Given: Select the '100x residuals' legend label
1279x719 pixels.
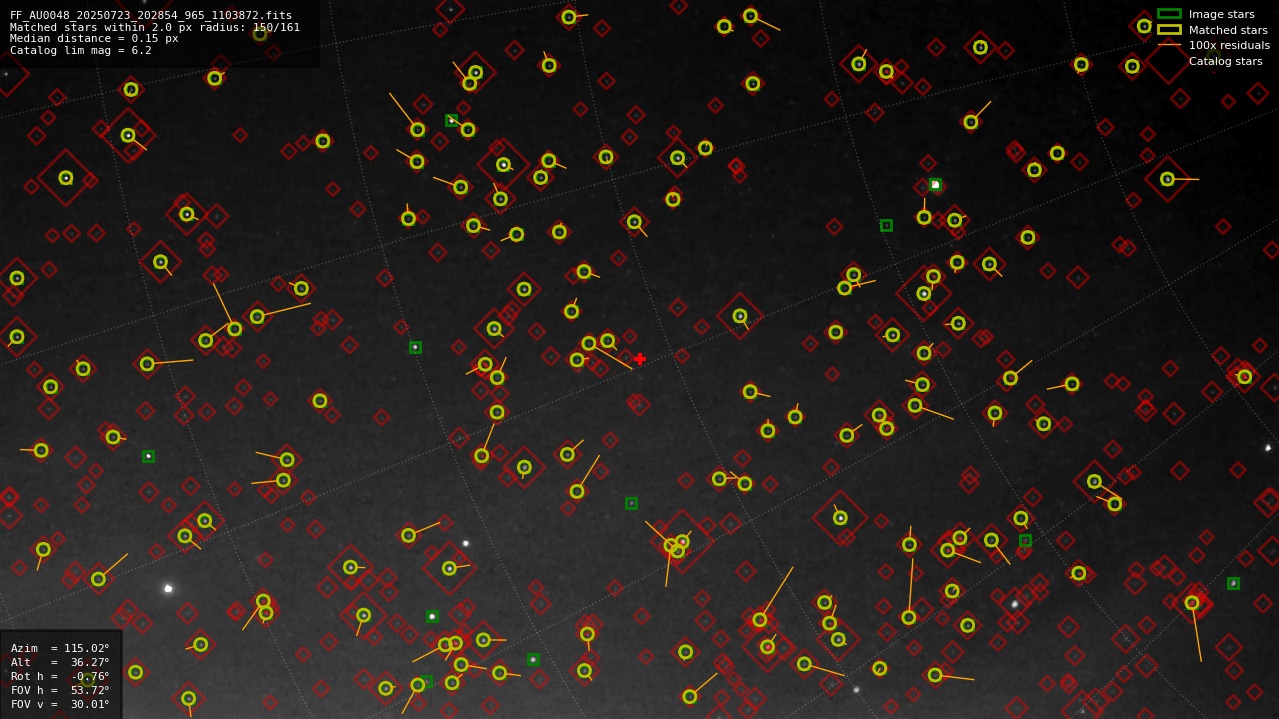Looking at the screenshot, I should click(x=1229, y=45).
